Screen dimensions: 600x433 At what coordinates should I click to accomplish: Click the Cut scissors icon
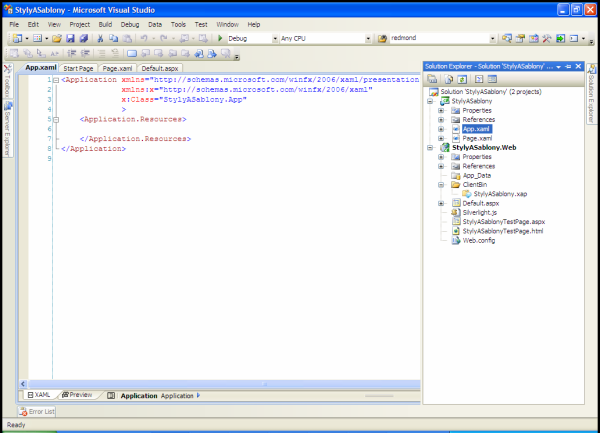click(100, 38)
